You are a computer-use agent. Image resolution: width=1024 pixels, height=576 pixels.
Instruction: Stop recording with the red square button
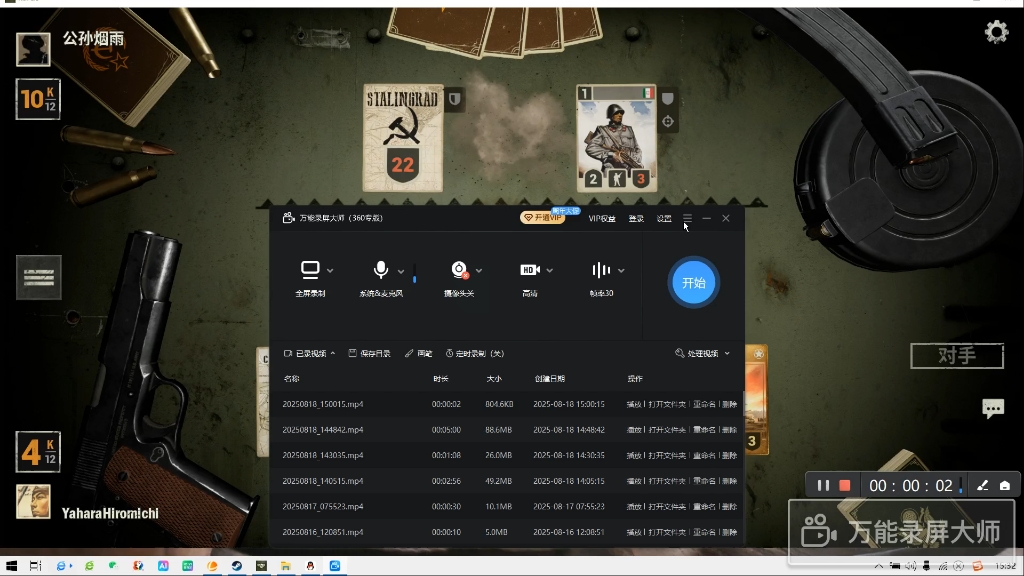point(844,485)
